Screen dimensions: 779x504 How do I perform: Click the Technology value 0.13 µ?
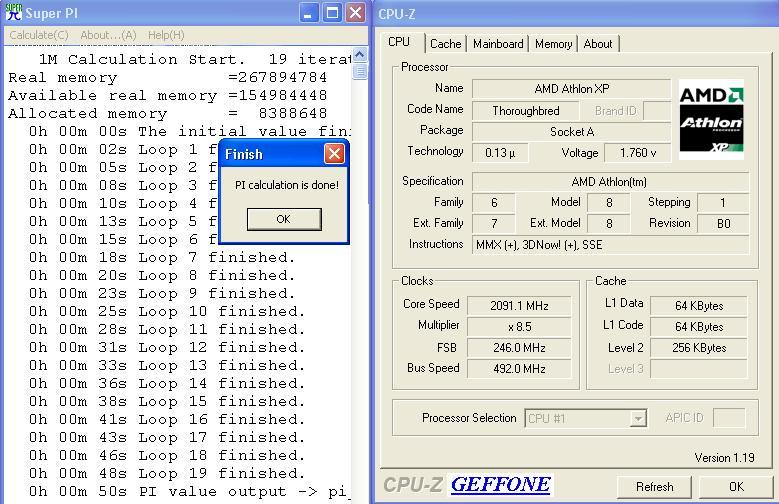point(500,153)
